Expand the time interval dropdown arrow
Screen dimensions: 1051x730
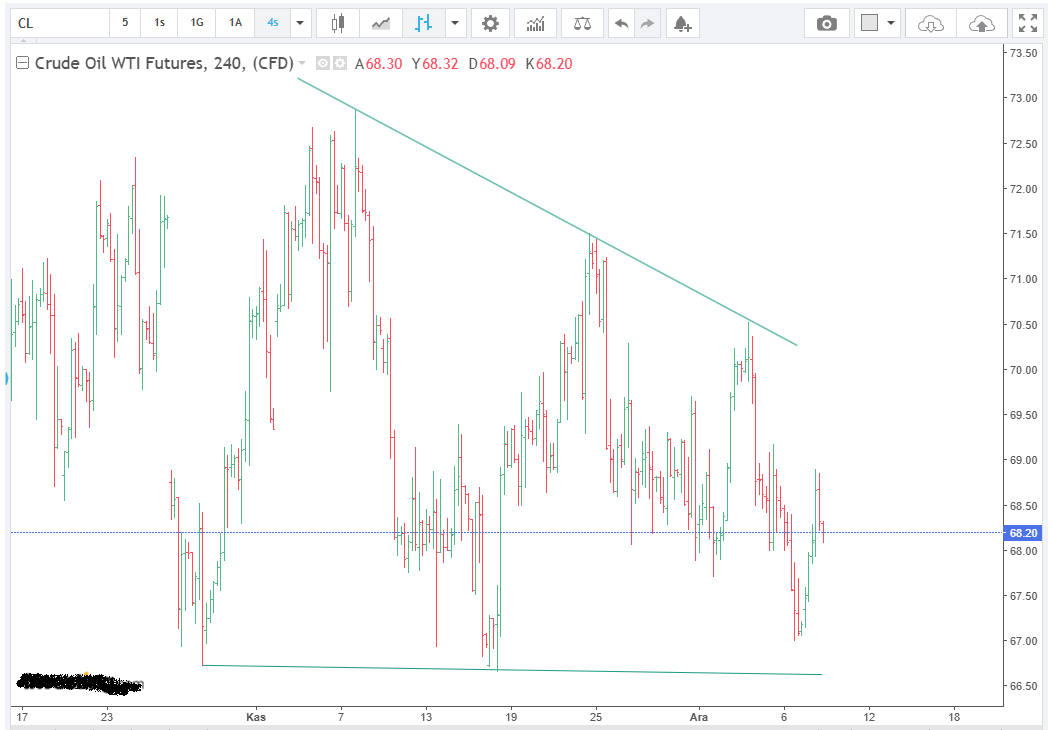click(x=301, y=22)
